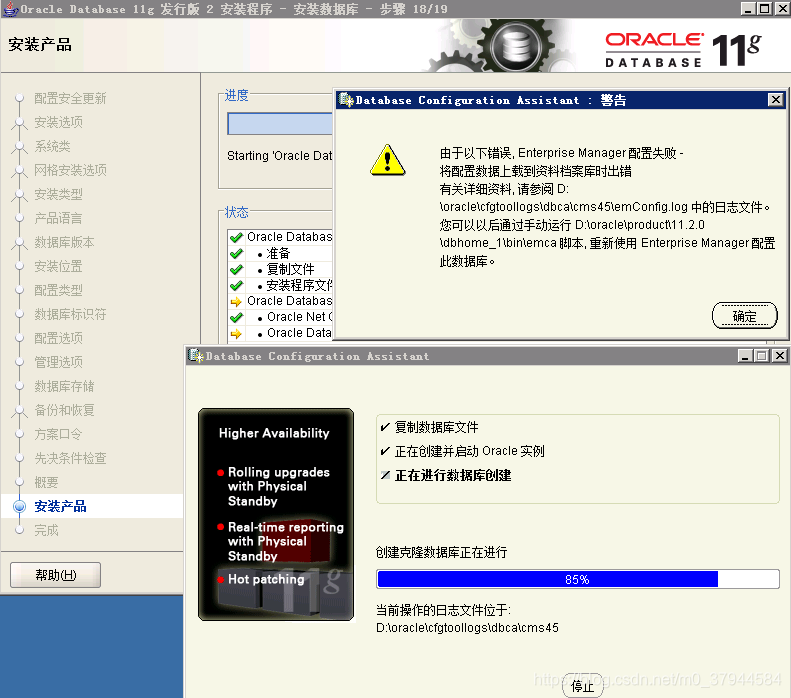
Task: Select the 配置选项 step in sidebar
Action: 58,338
